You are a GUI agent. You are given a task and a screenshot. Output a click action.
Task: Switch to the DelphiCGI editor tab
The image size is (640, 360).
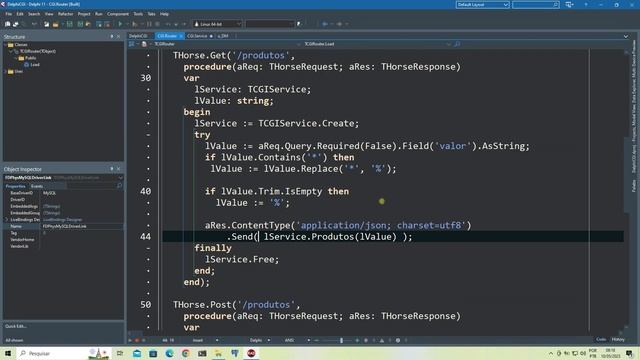click(139, 36)
